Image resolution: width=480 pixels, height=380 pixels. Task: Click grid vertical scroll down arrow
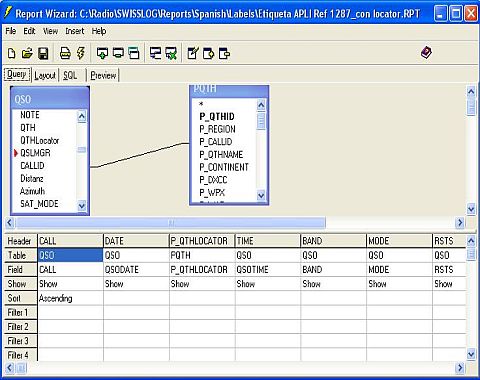pyautogui.click(x=471, y=354)
